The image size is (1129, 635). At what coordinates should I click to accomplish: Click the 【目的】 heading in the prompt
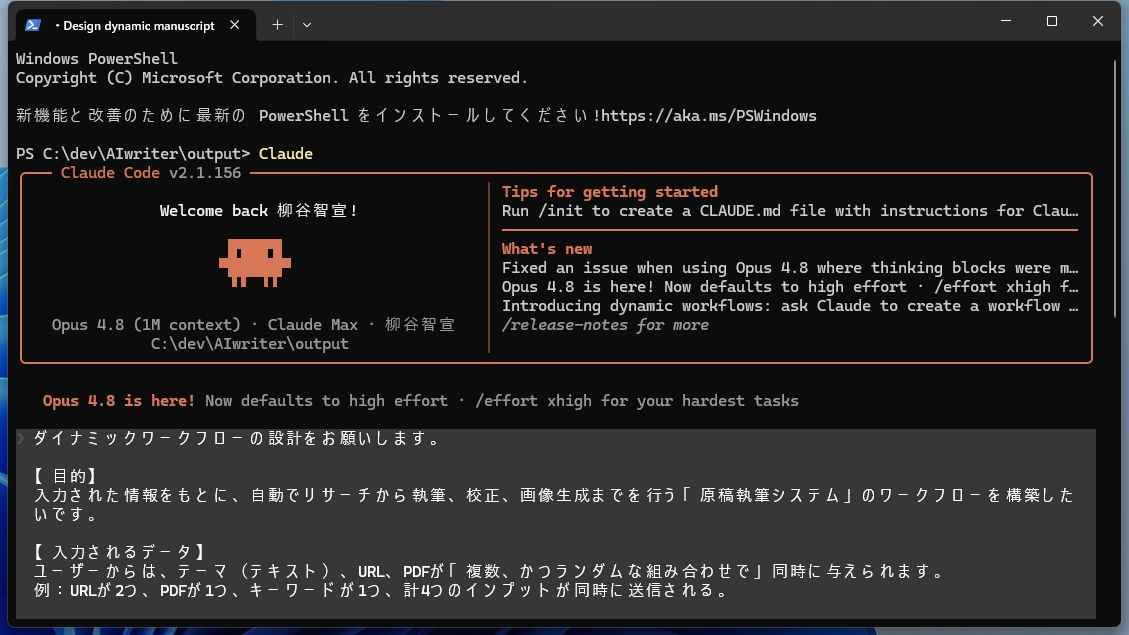tap(66, 477)
